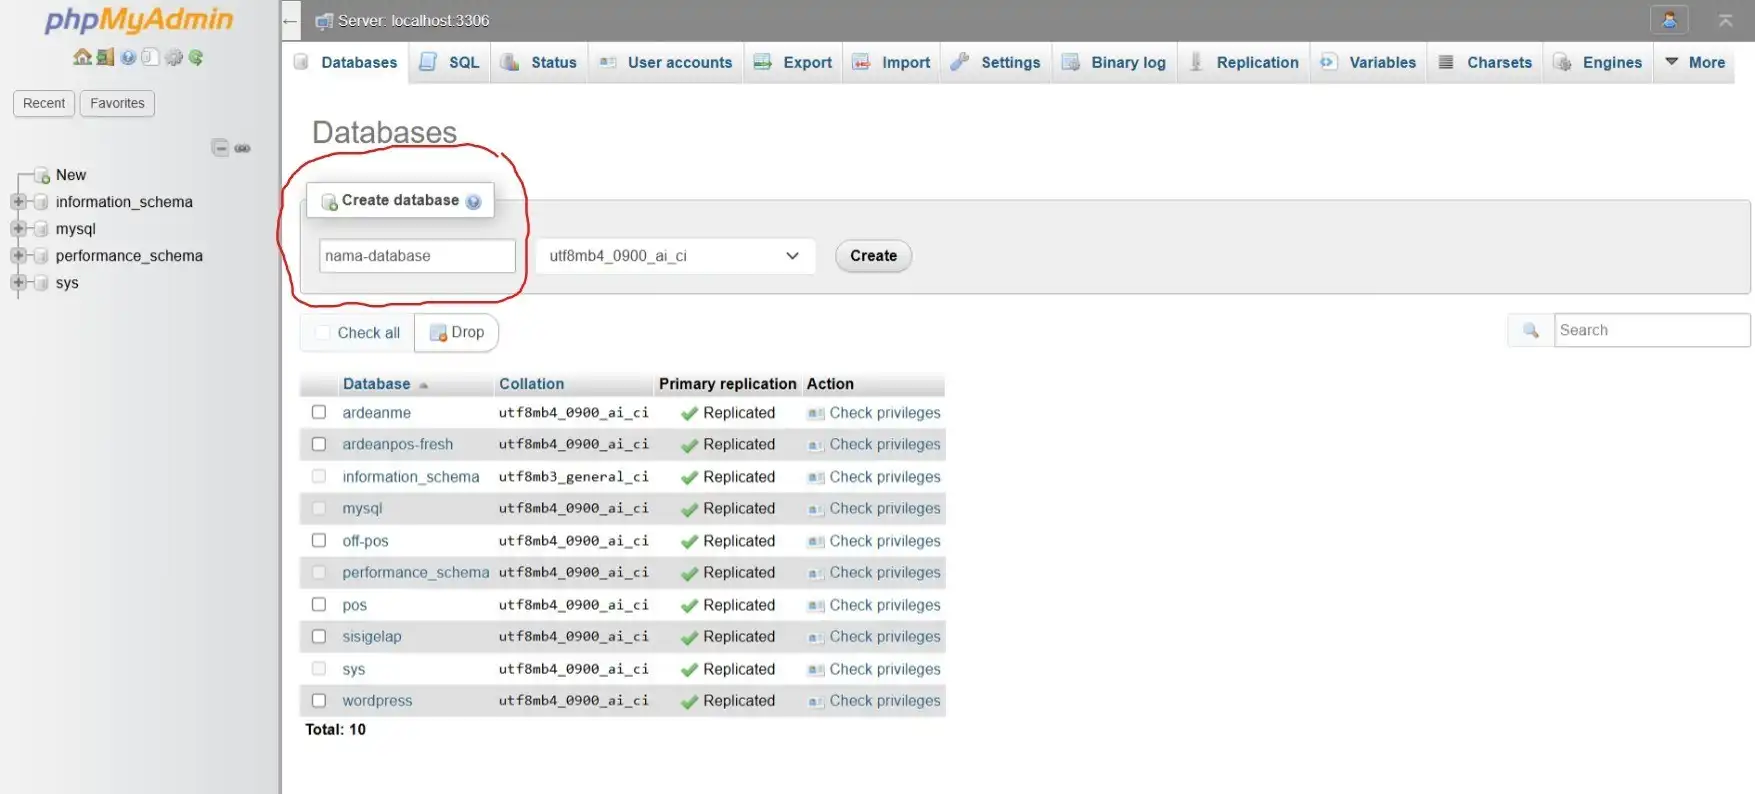The height and width of the screenshot is (794, 1755).
Task: Switch to the User accounts tab
Action: pyautogui.click(x=666, y=62)
